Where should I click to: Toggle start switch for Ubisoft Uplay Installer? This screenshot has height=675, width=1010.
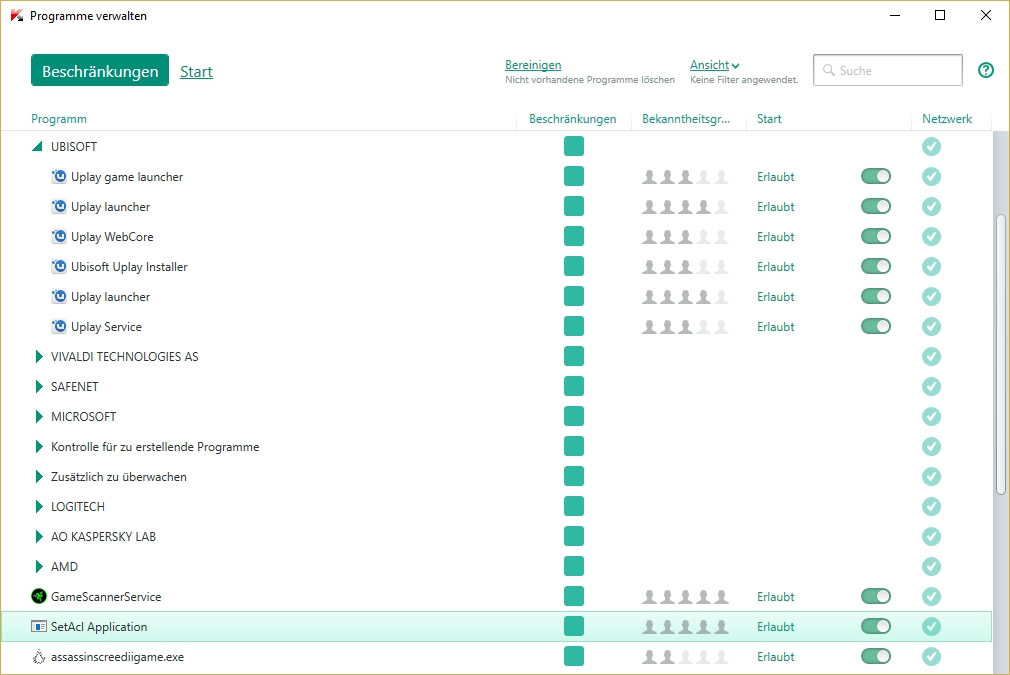pyautogui.click(x=875, y=266)
